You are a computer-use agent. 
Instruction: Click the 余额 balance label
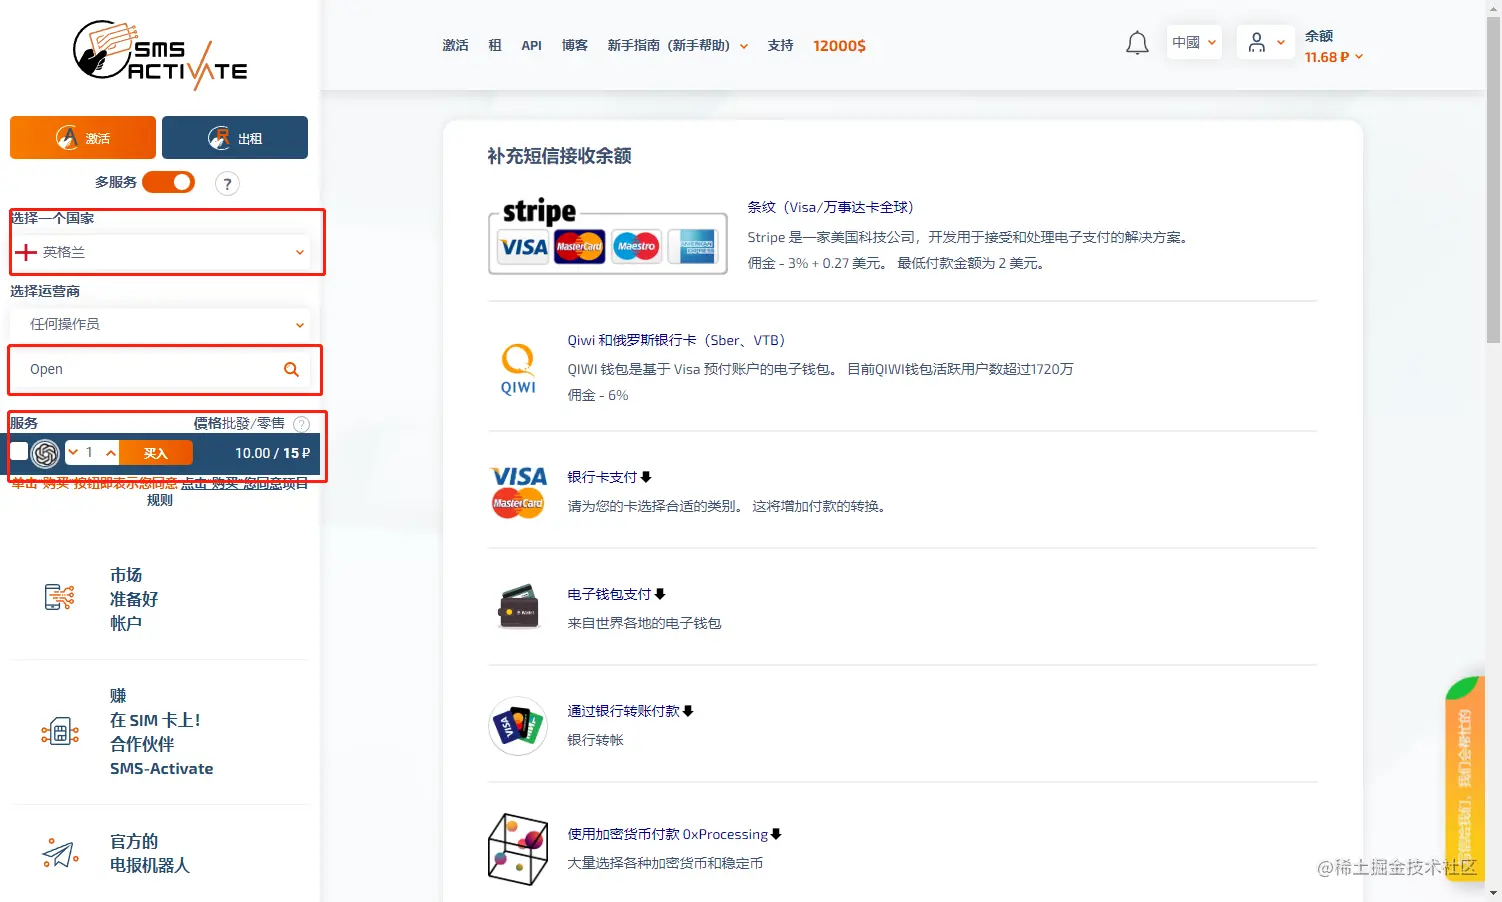point(1319,36)
